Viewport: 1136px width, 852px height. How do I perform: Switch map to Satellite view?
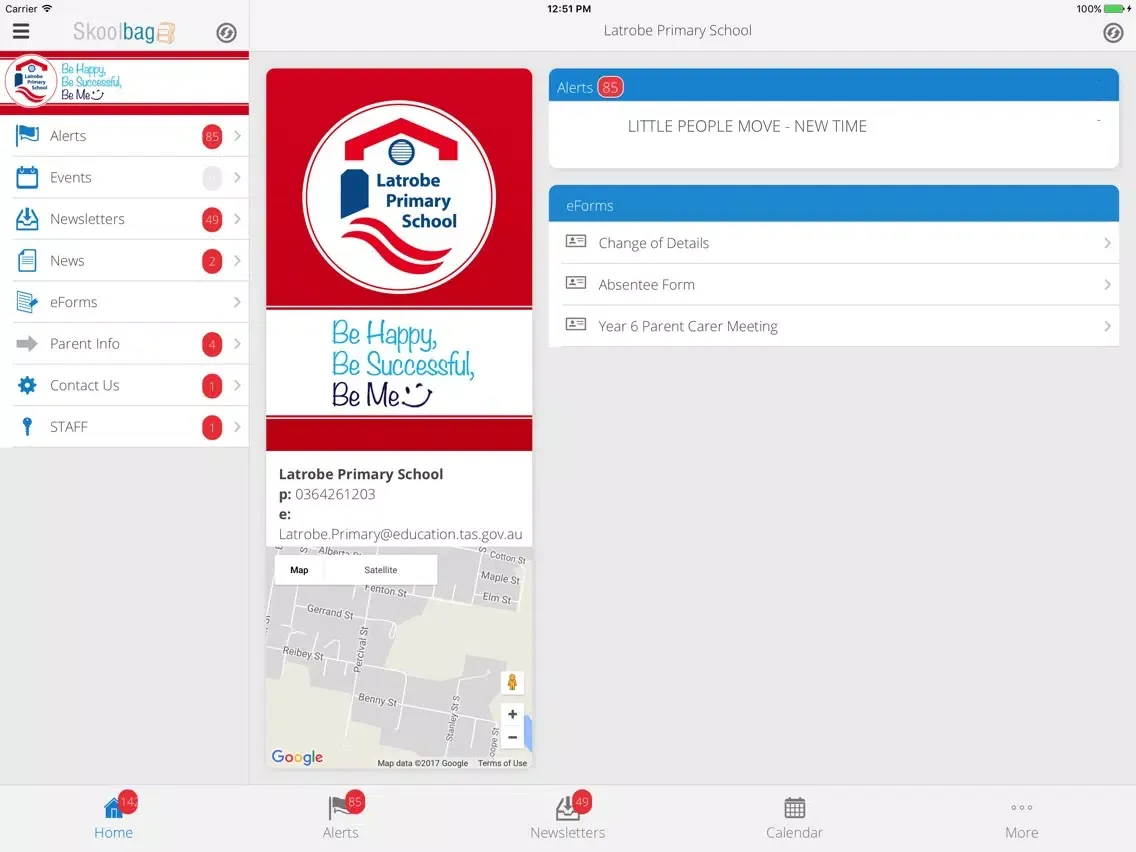click(380, 570)
